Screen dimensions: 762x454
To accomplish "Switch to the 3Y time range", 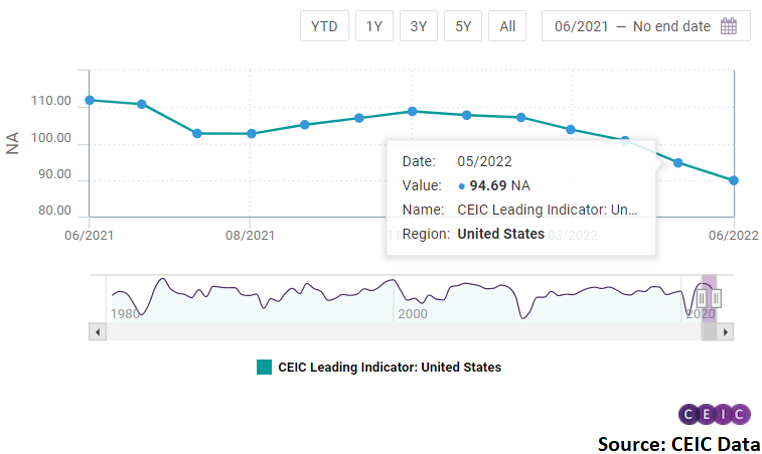I will click(418, 27).
